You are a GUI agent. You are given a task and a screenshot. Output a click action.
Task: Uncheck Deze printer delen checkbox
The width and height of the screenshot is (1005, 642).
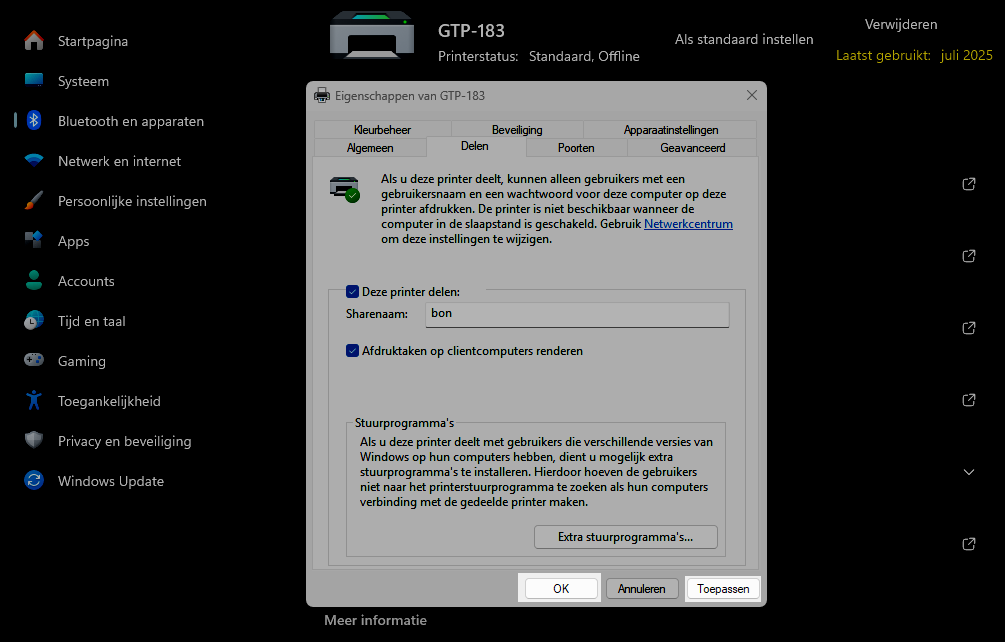tap(352, 292)
